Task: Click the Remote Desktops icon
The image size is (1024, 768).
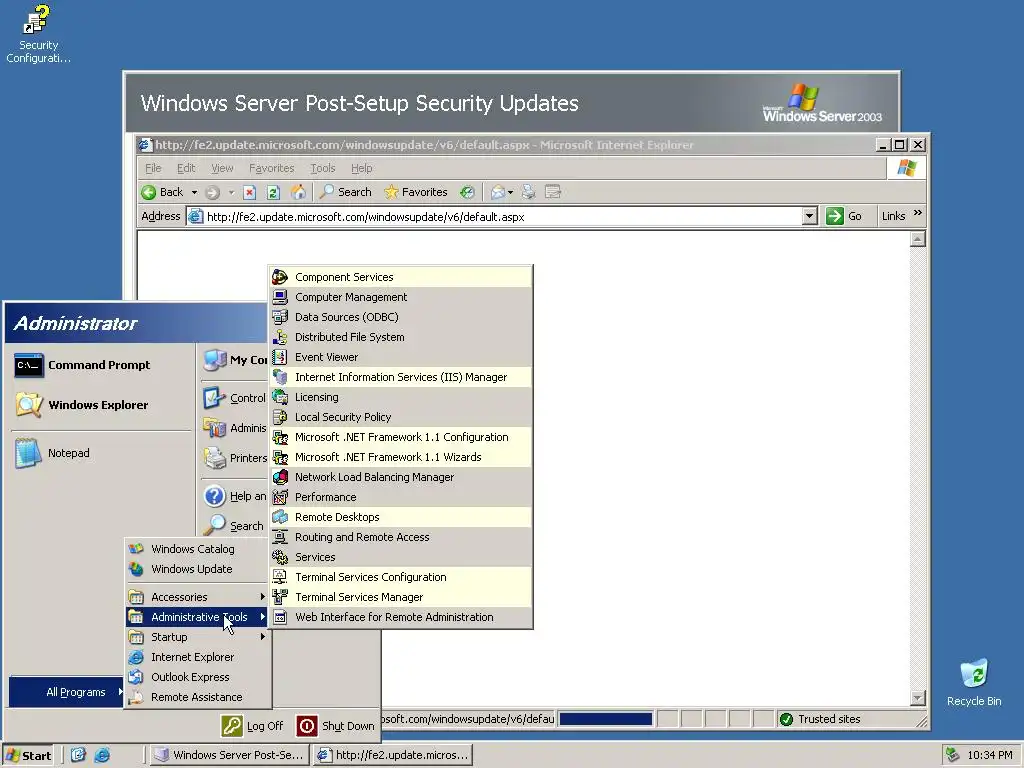Action: tap(280, 517)
